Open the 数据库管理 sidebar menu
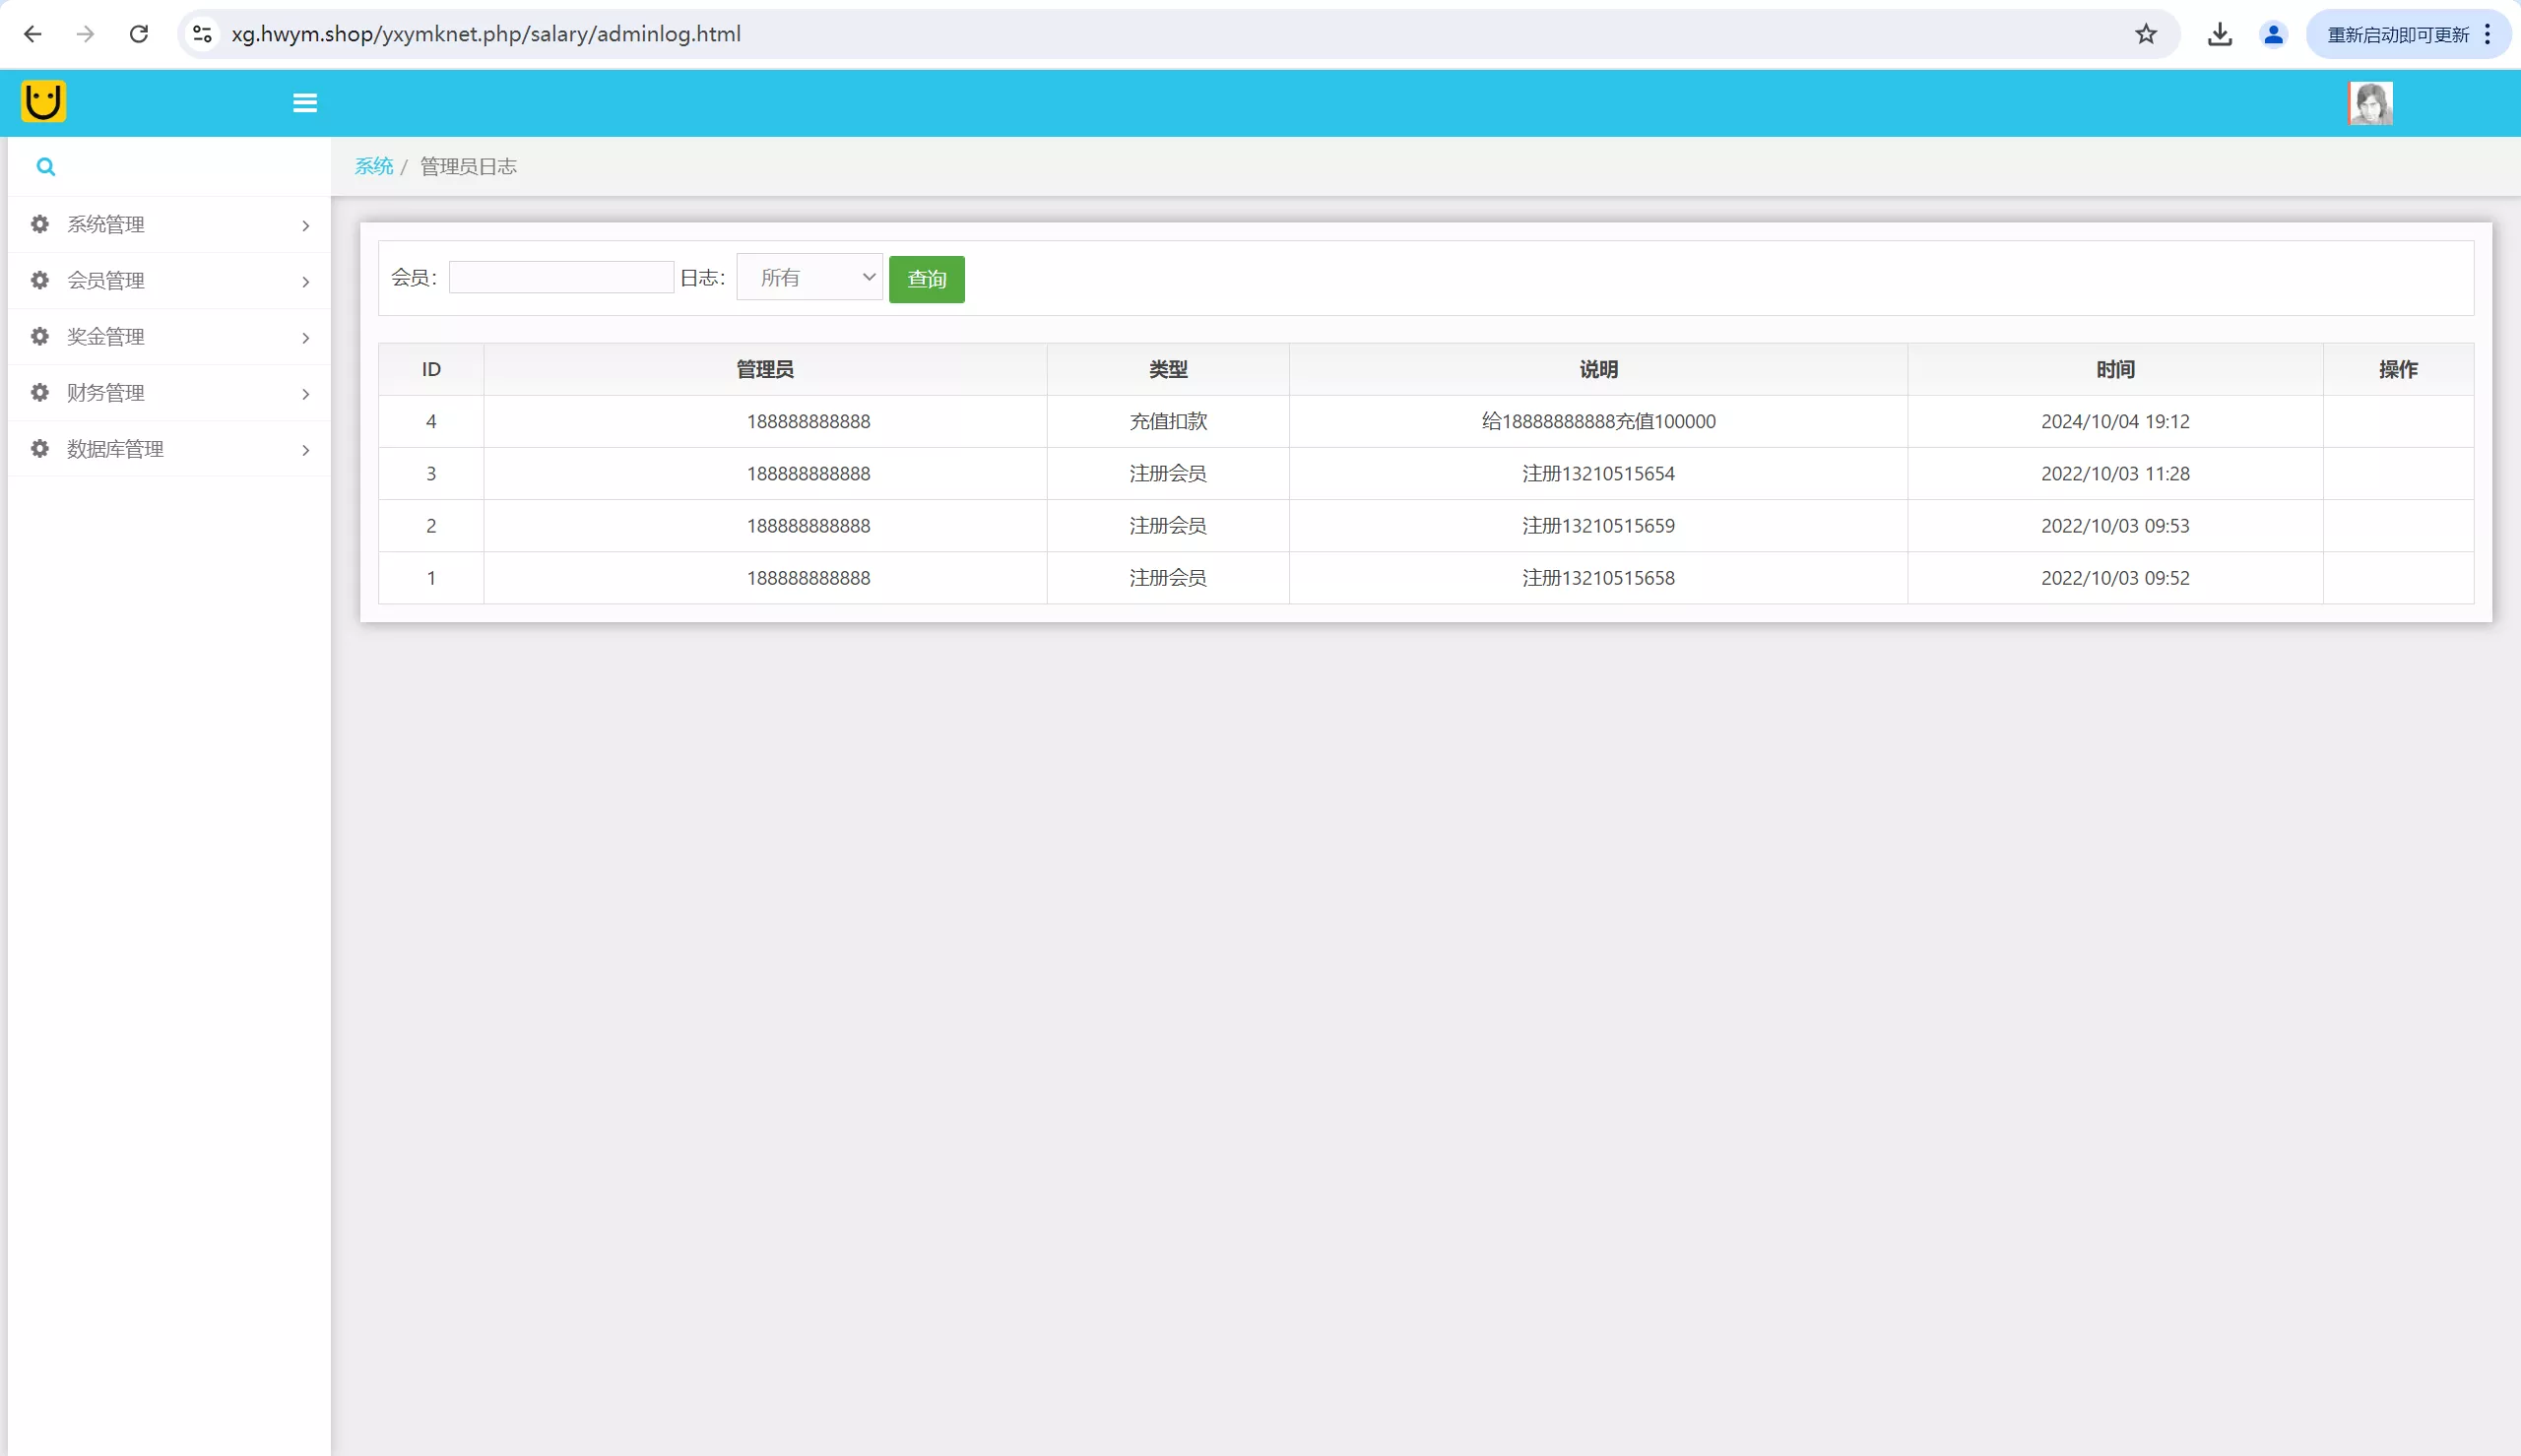 (115, 449)
